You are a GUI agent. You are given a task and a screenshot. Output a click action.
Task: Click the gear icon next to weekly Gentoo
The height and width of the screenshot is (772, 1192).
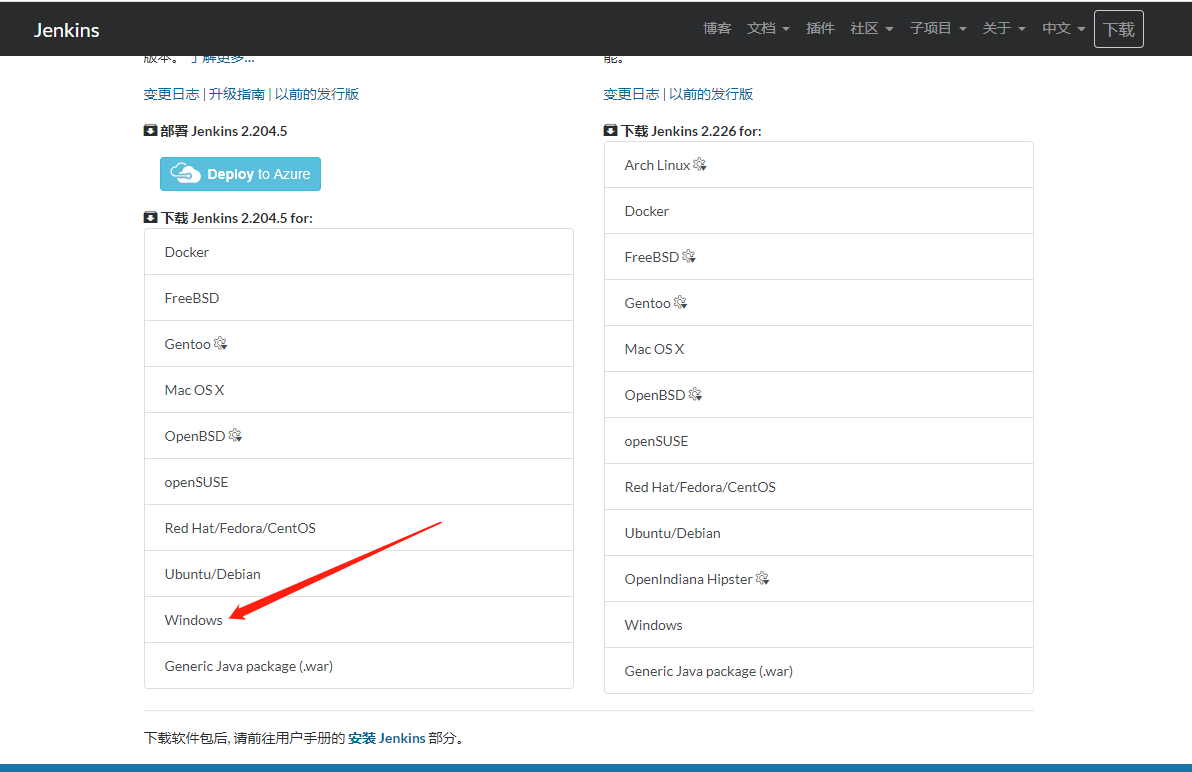click(680, 302)
